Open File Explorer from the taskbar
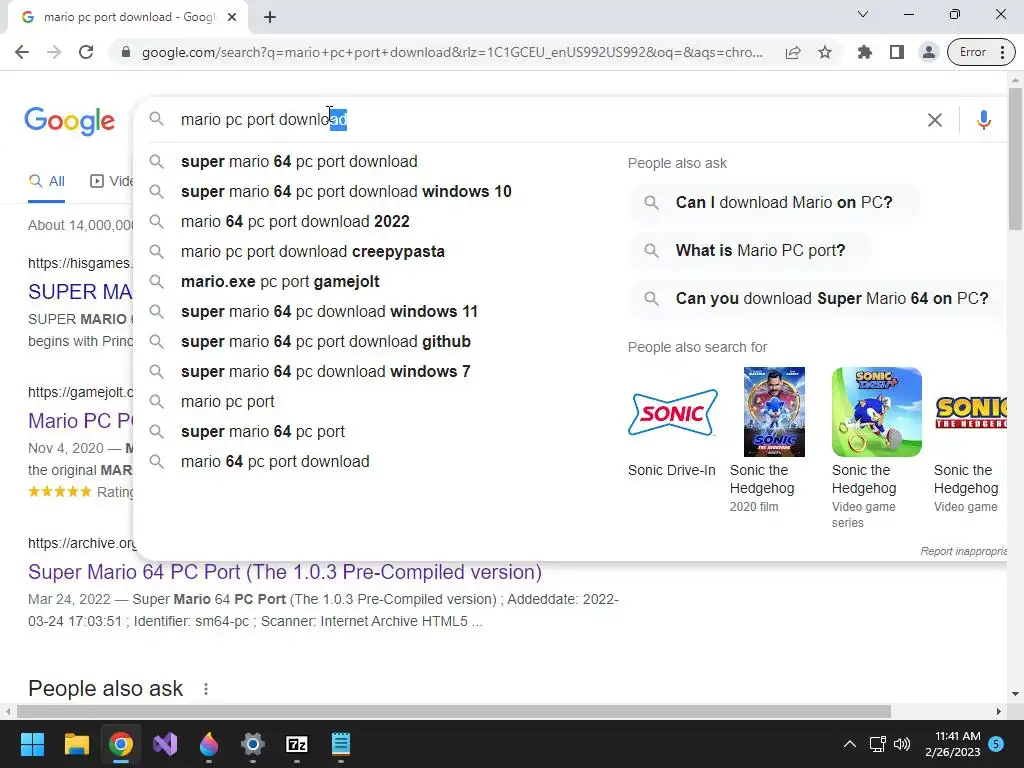 pyautogui.click(x=76, y=744)
